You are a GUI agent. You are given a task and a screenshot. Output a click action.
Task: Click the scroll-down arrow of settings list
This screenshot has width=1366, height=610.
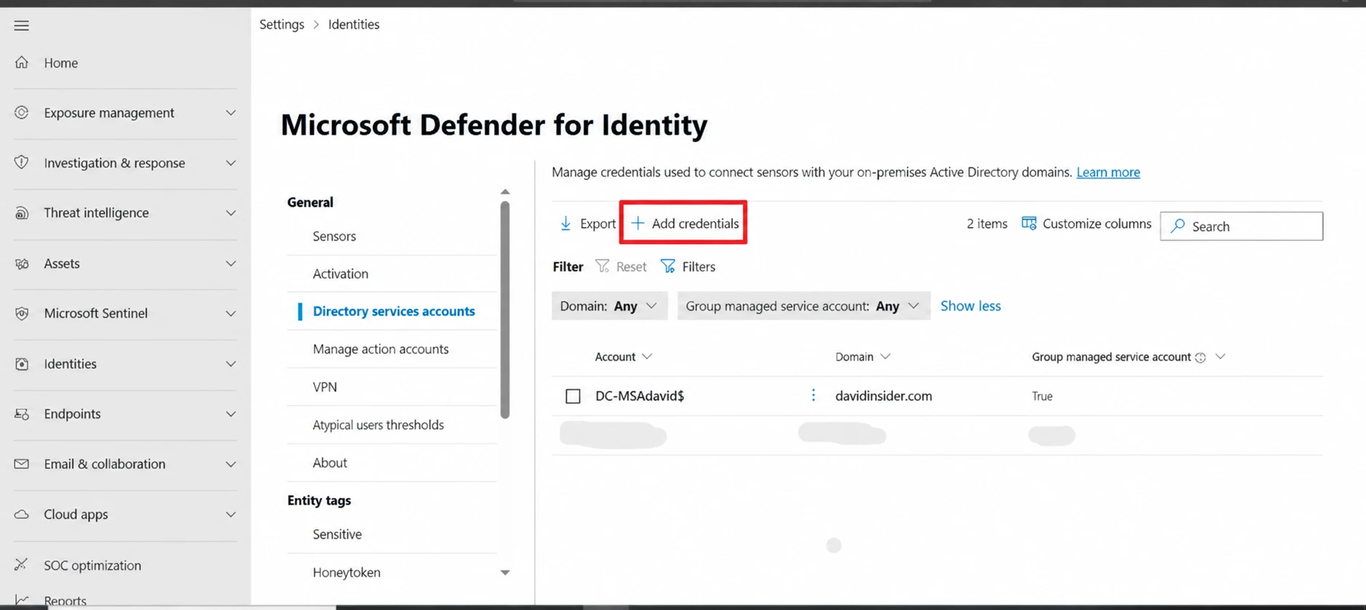tap(505, 573)
